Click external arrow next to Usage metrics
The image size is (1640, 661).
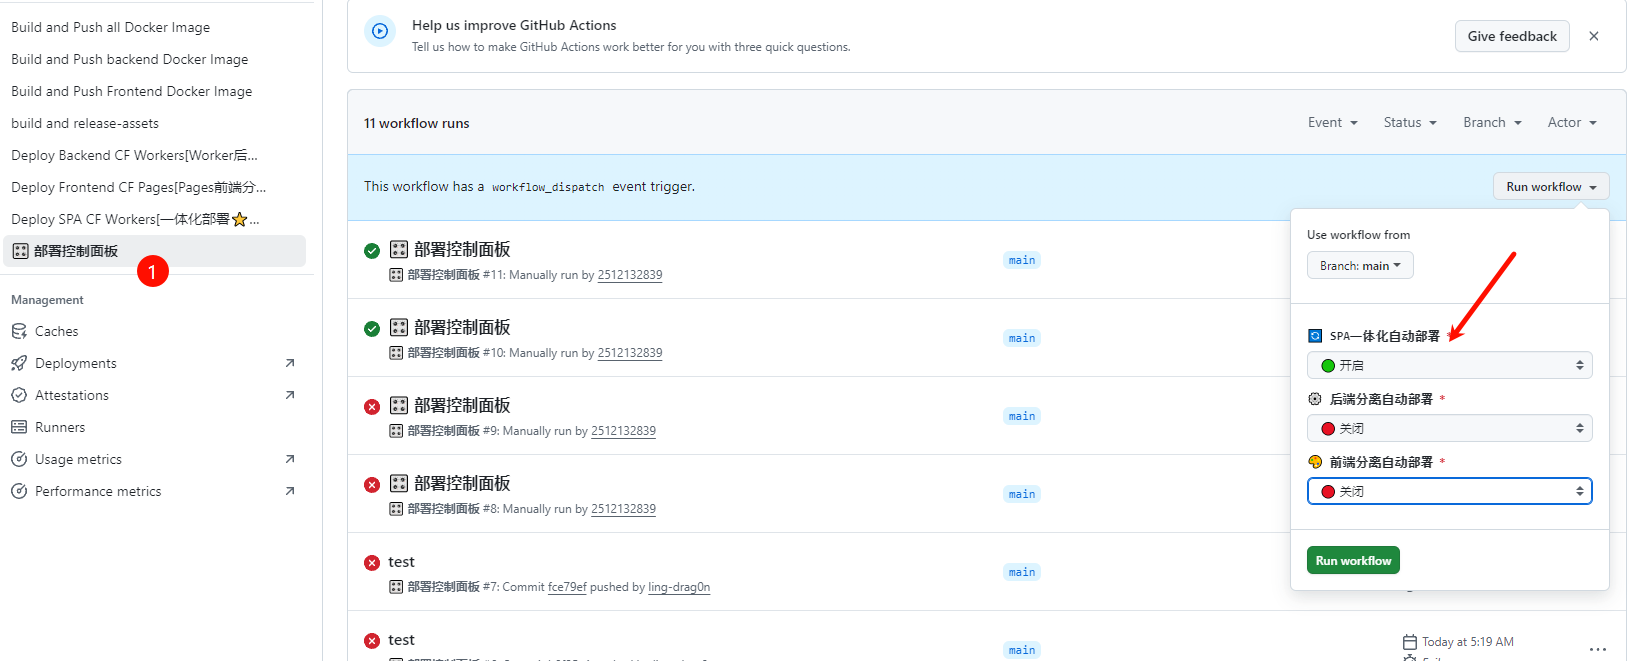(x=290, y=459)
